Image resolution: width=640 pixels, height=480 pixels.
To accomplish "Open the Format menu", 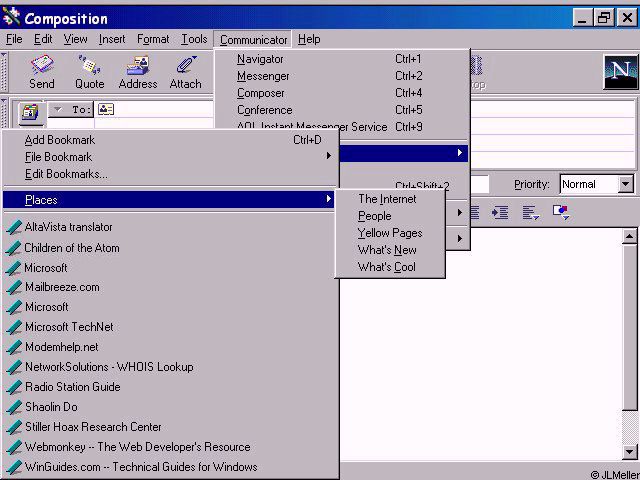I will [153, 39].
